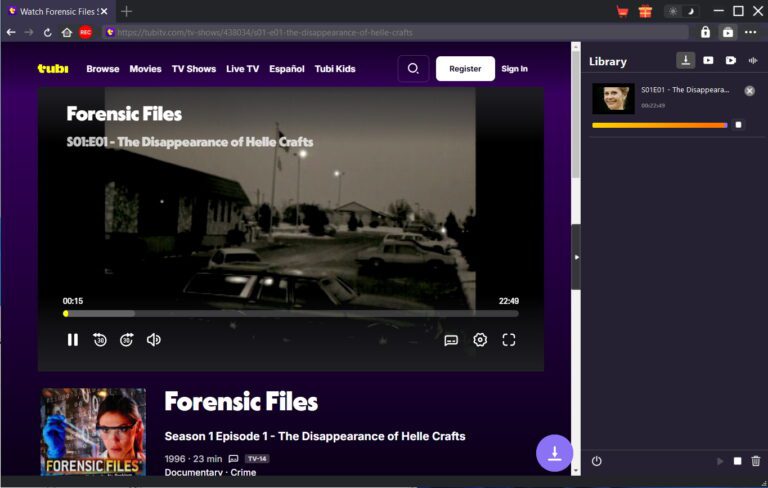Go to Movies section

coord(145,69)
